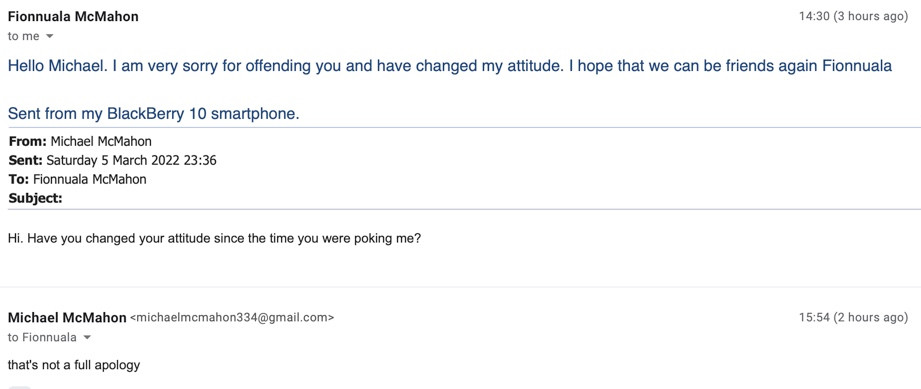Click sender name Fionnuala McMahon at top

click(x=73, y=16)
